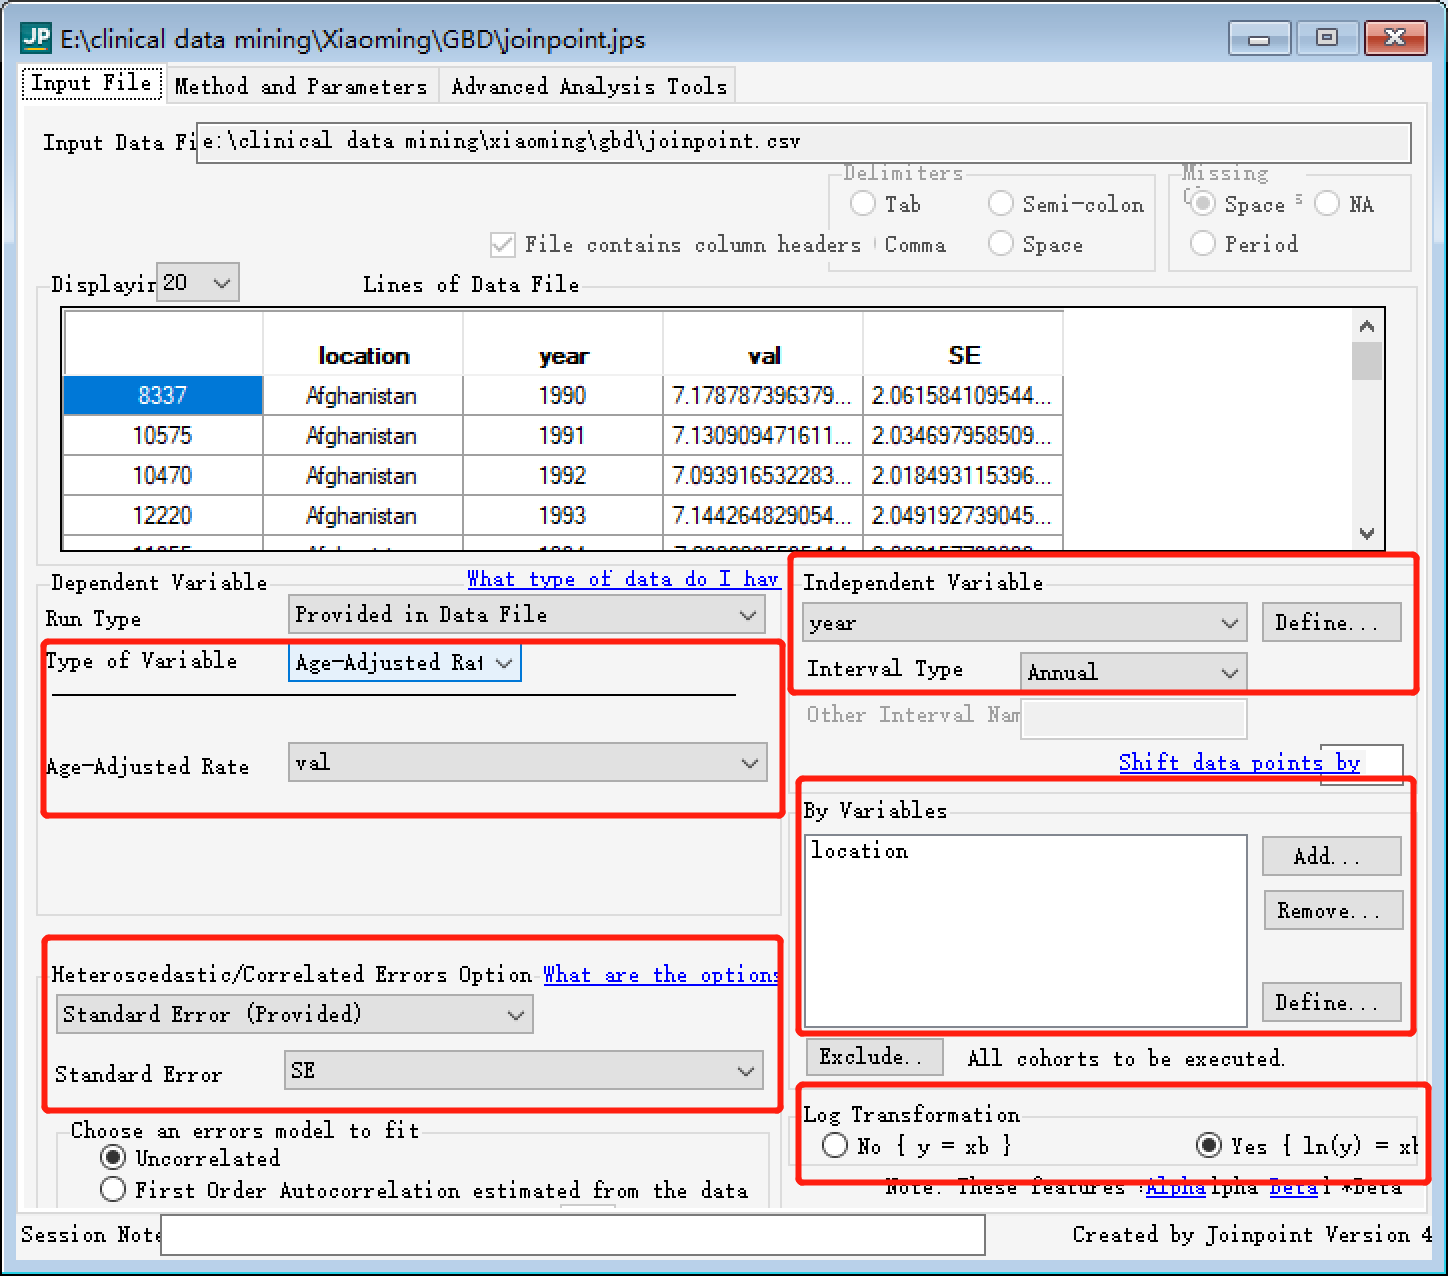Click the data grid vertical scrollbar thumb

point(1367,361)
